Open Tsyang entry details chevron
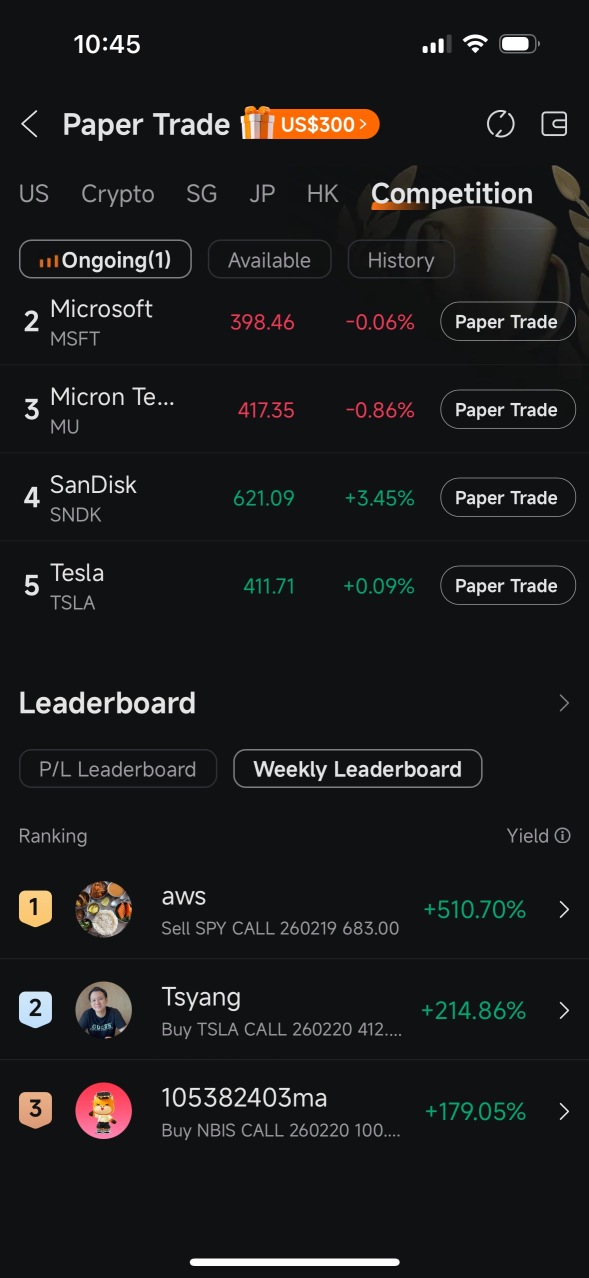 click(564, 1010)
